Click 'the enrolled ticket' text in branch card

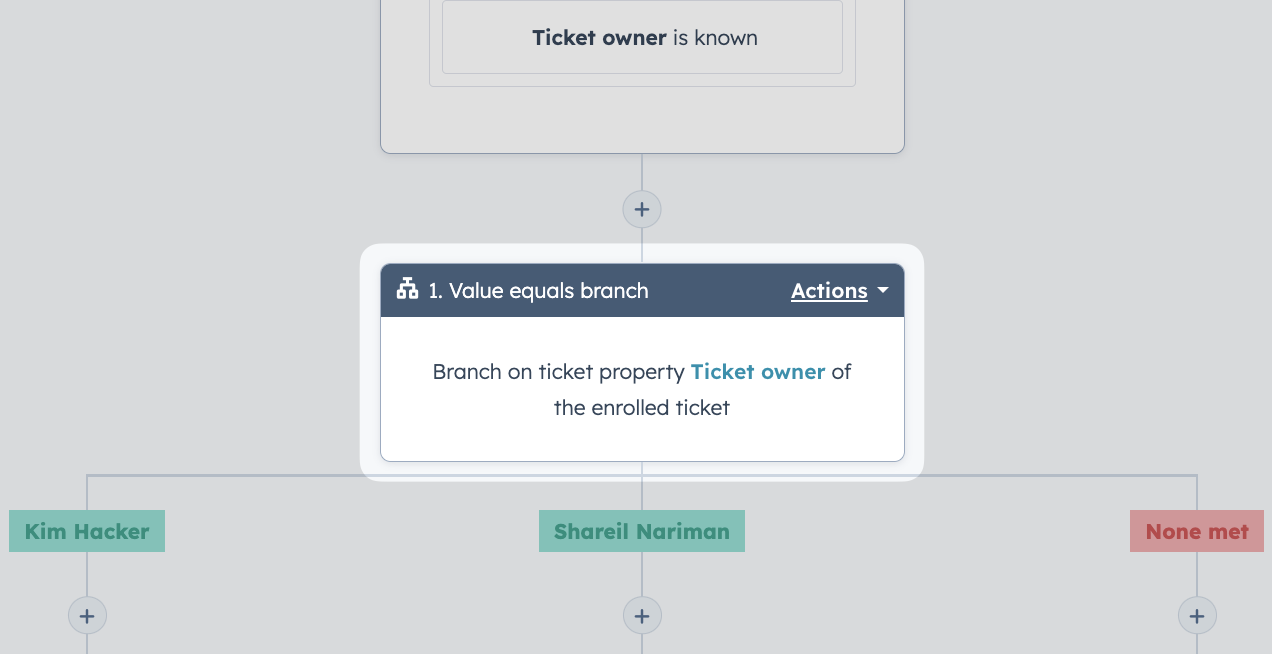pos(642,408)
